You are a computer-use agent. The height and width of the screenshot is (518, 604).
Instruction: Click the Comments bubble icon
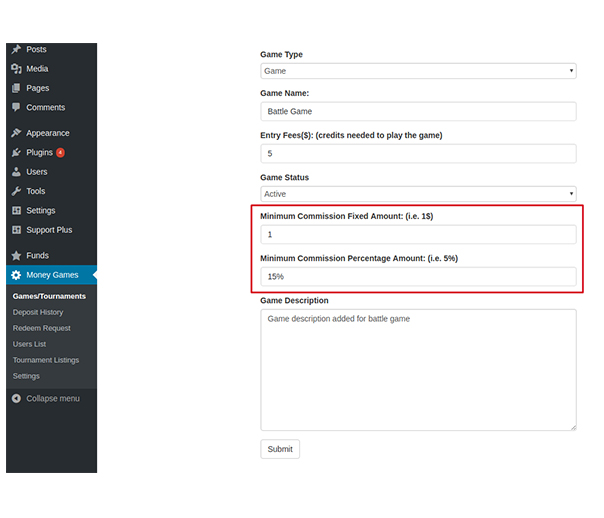click(16, 107)
